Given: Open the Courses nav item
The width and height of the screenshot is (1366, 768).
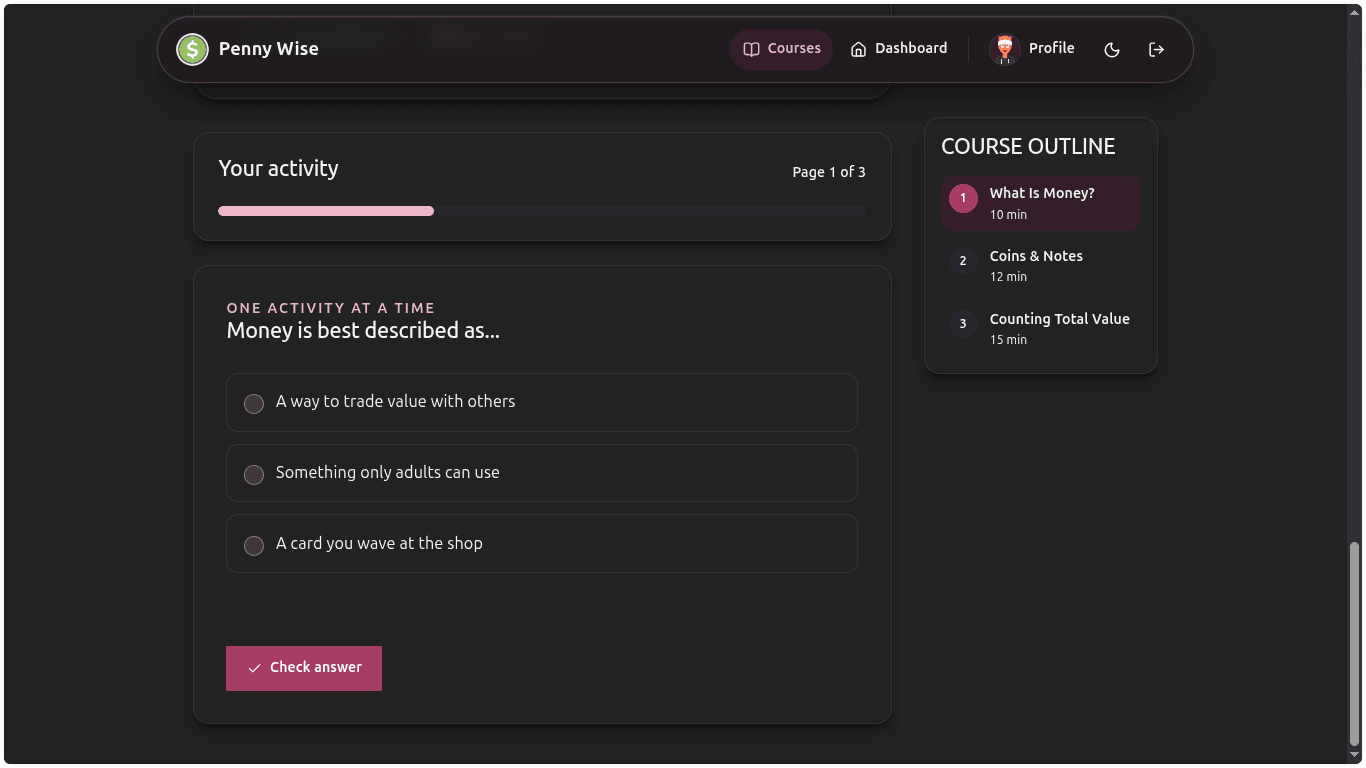Looking at the screenshot, I should pyautogui.click(x=782, y=49).
